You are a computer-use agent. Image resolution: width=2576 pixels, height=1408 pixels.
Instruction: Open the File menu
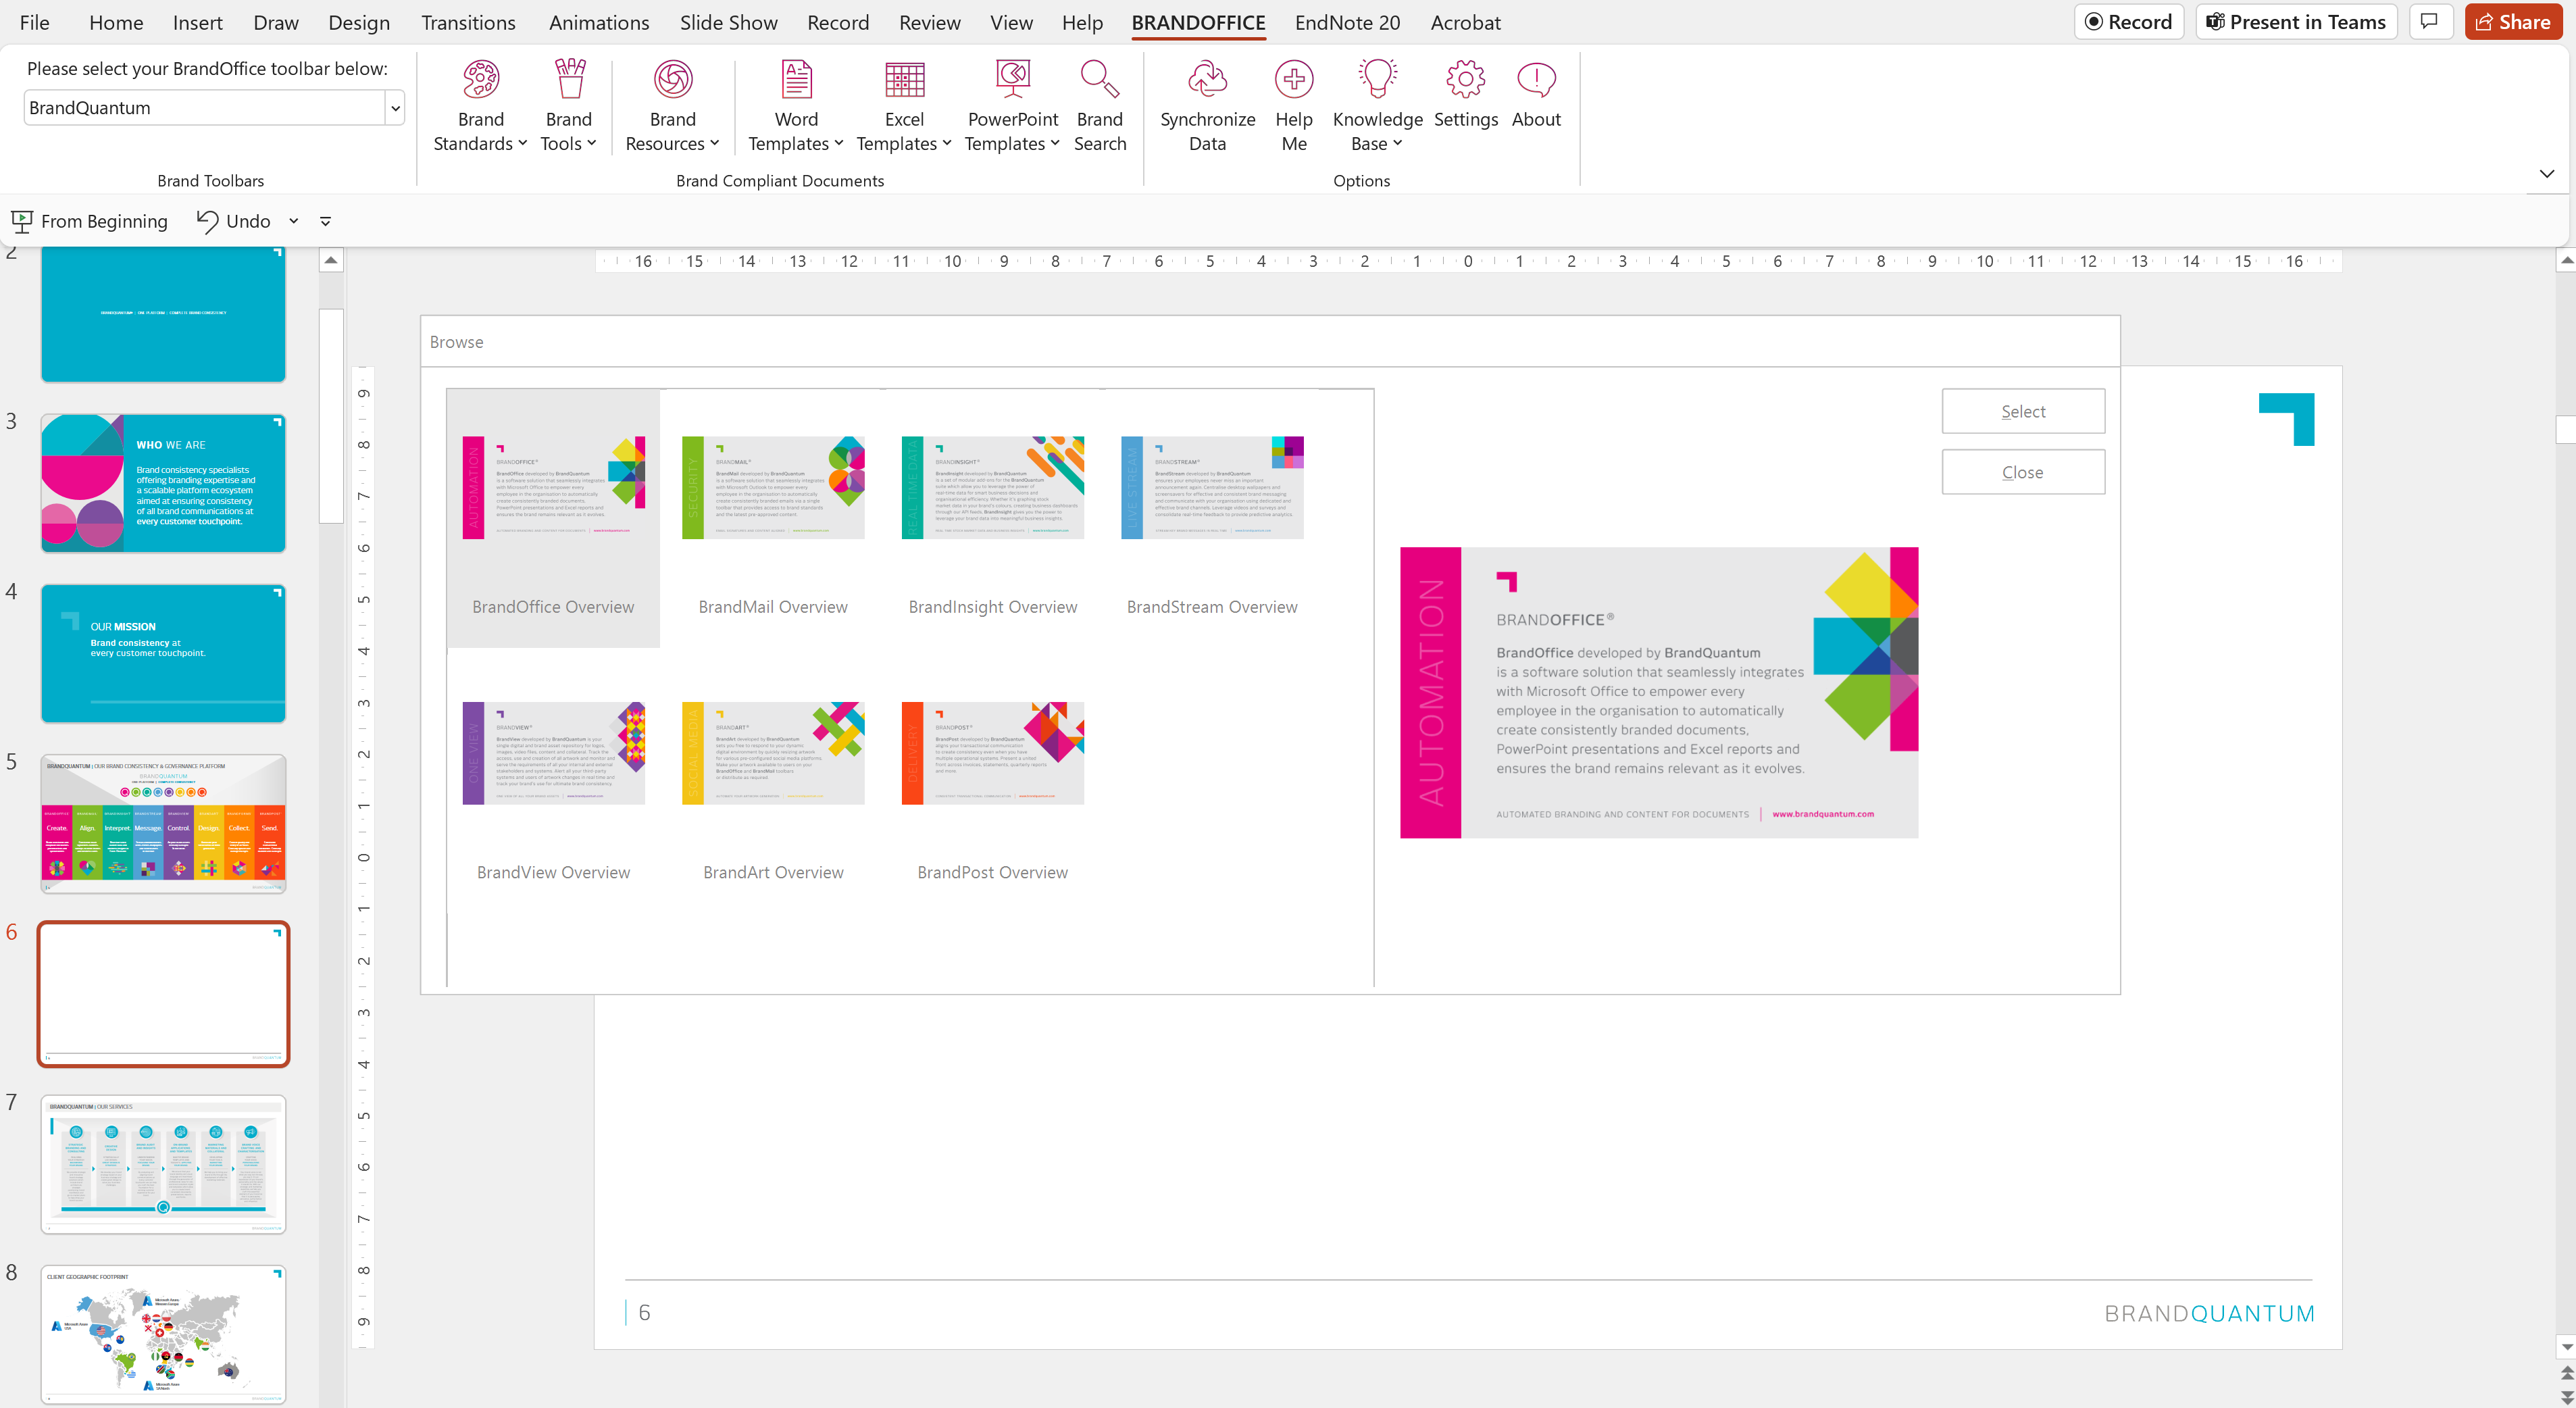[x=34, y=22]
